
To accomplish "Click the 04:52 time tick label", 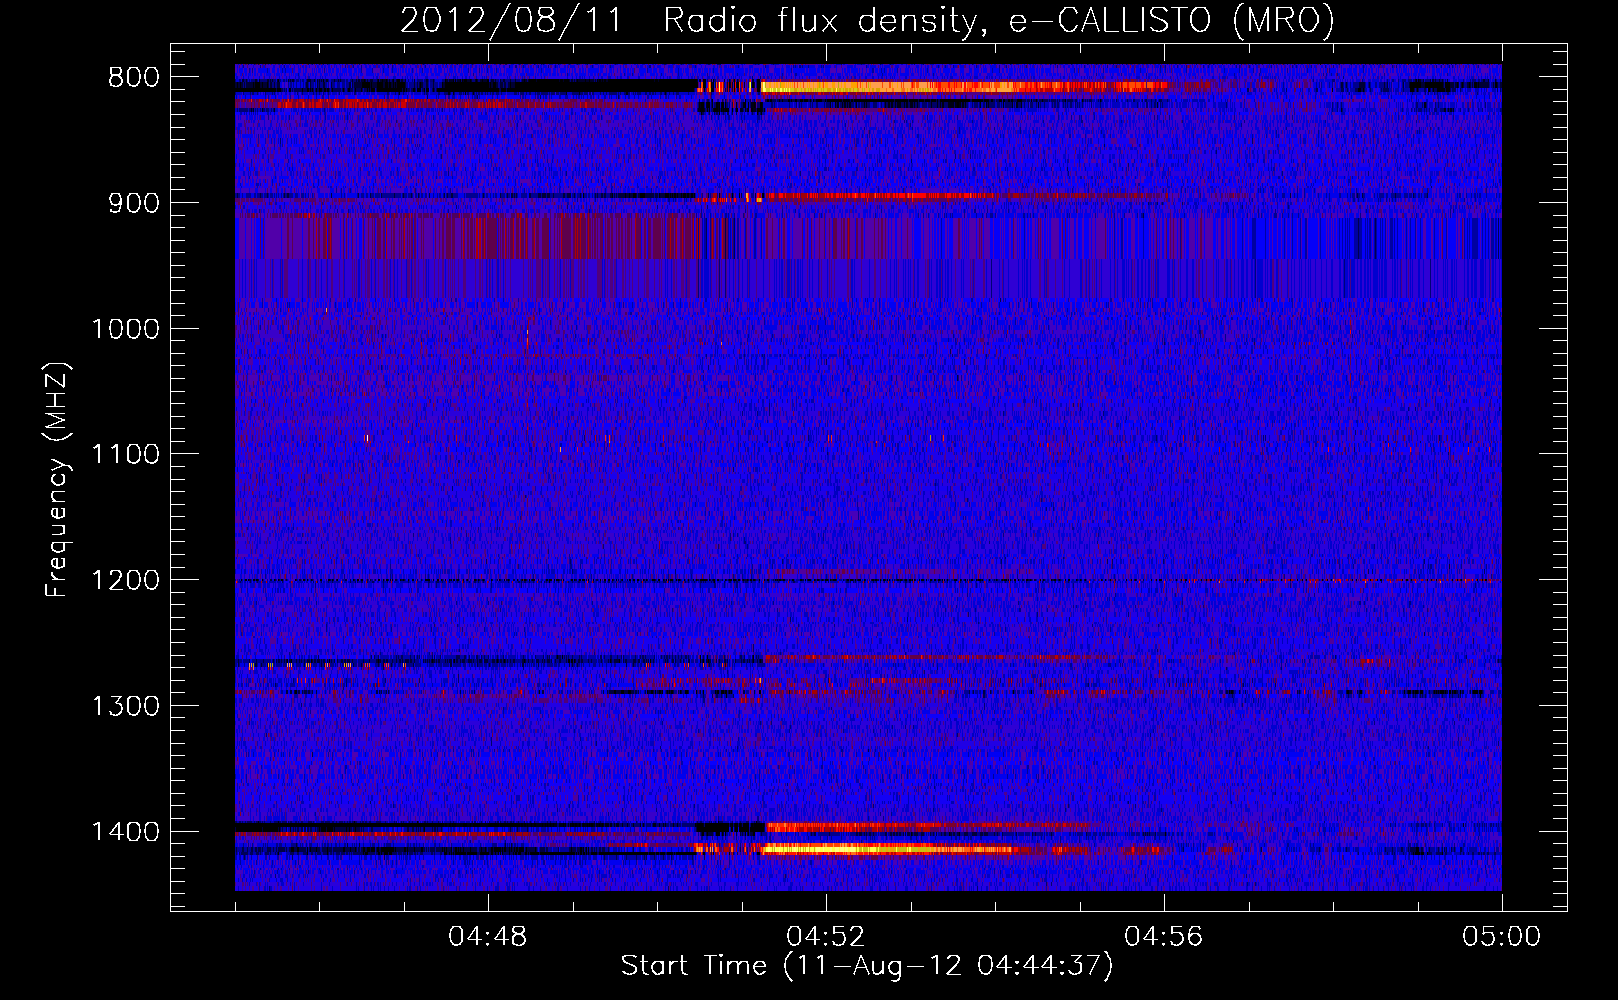I will [826, 937].
